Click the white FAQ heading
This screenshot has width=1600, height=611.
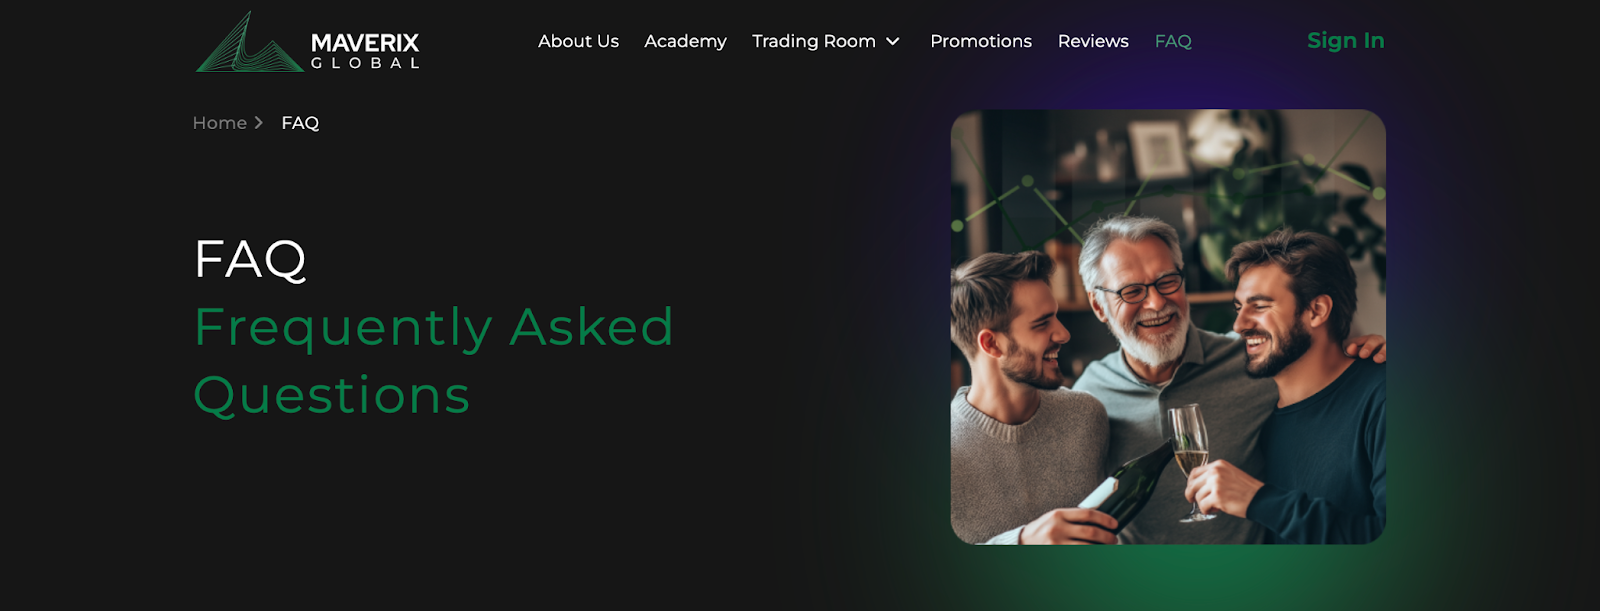point(250,260)
